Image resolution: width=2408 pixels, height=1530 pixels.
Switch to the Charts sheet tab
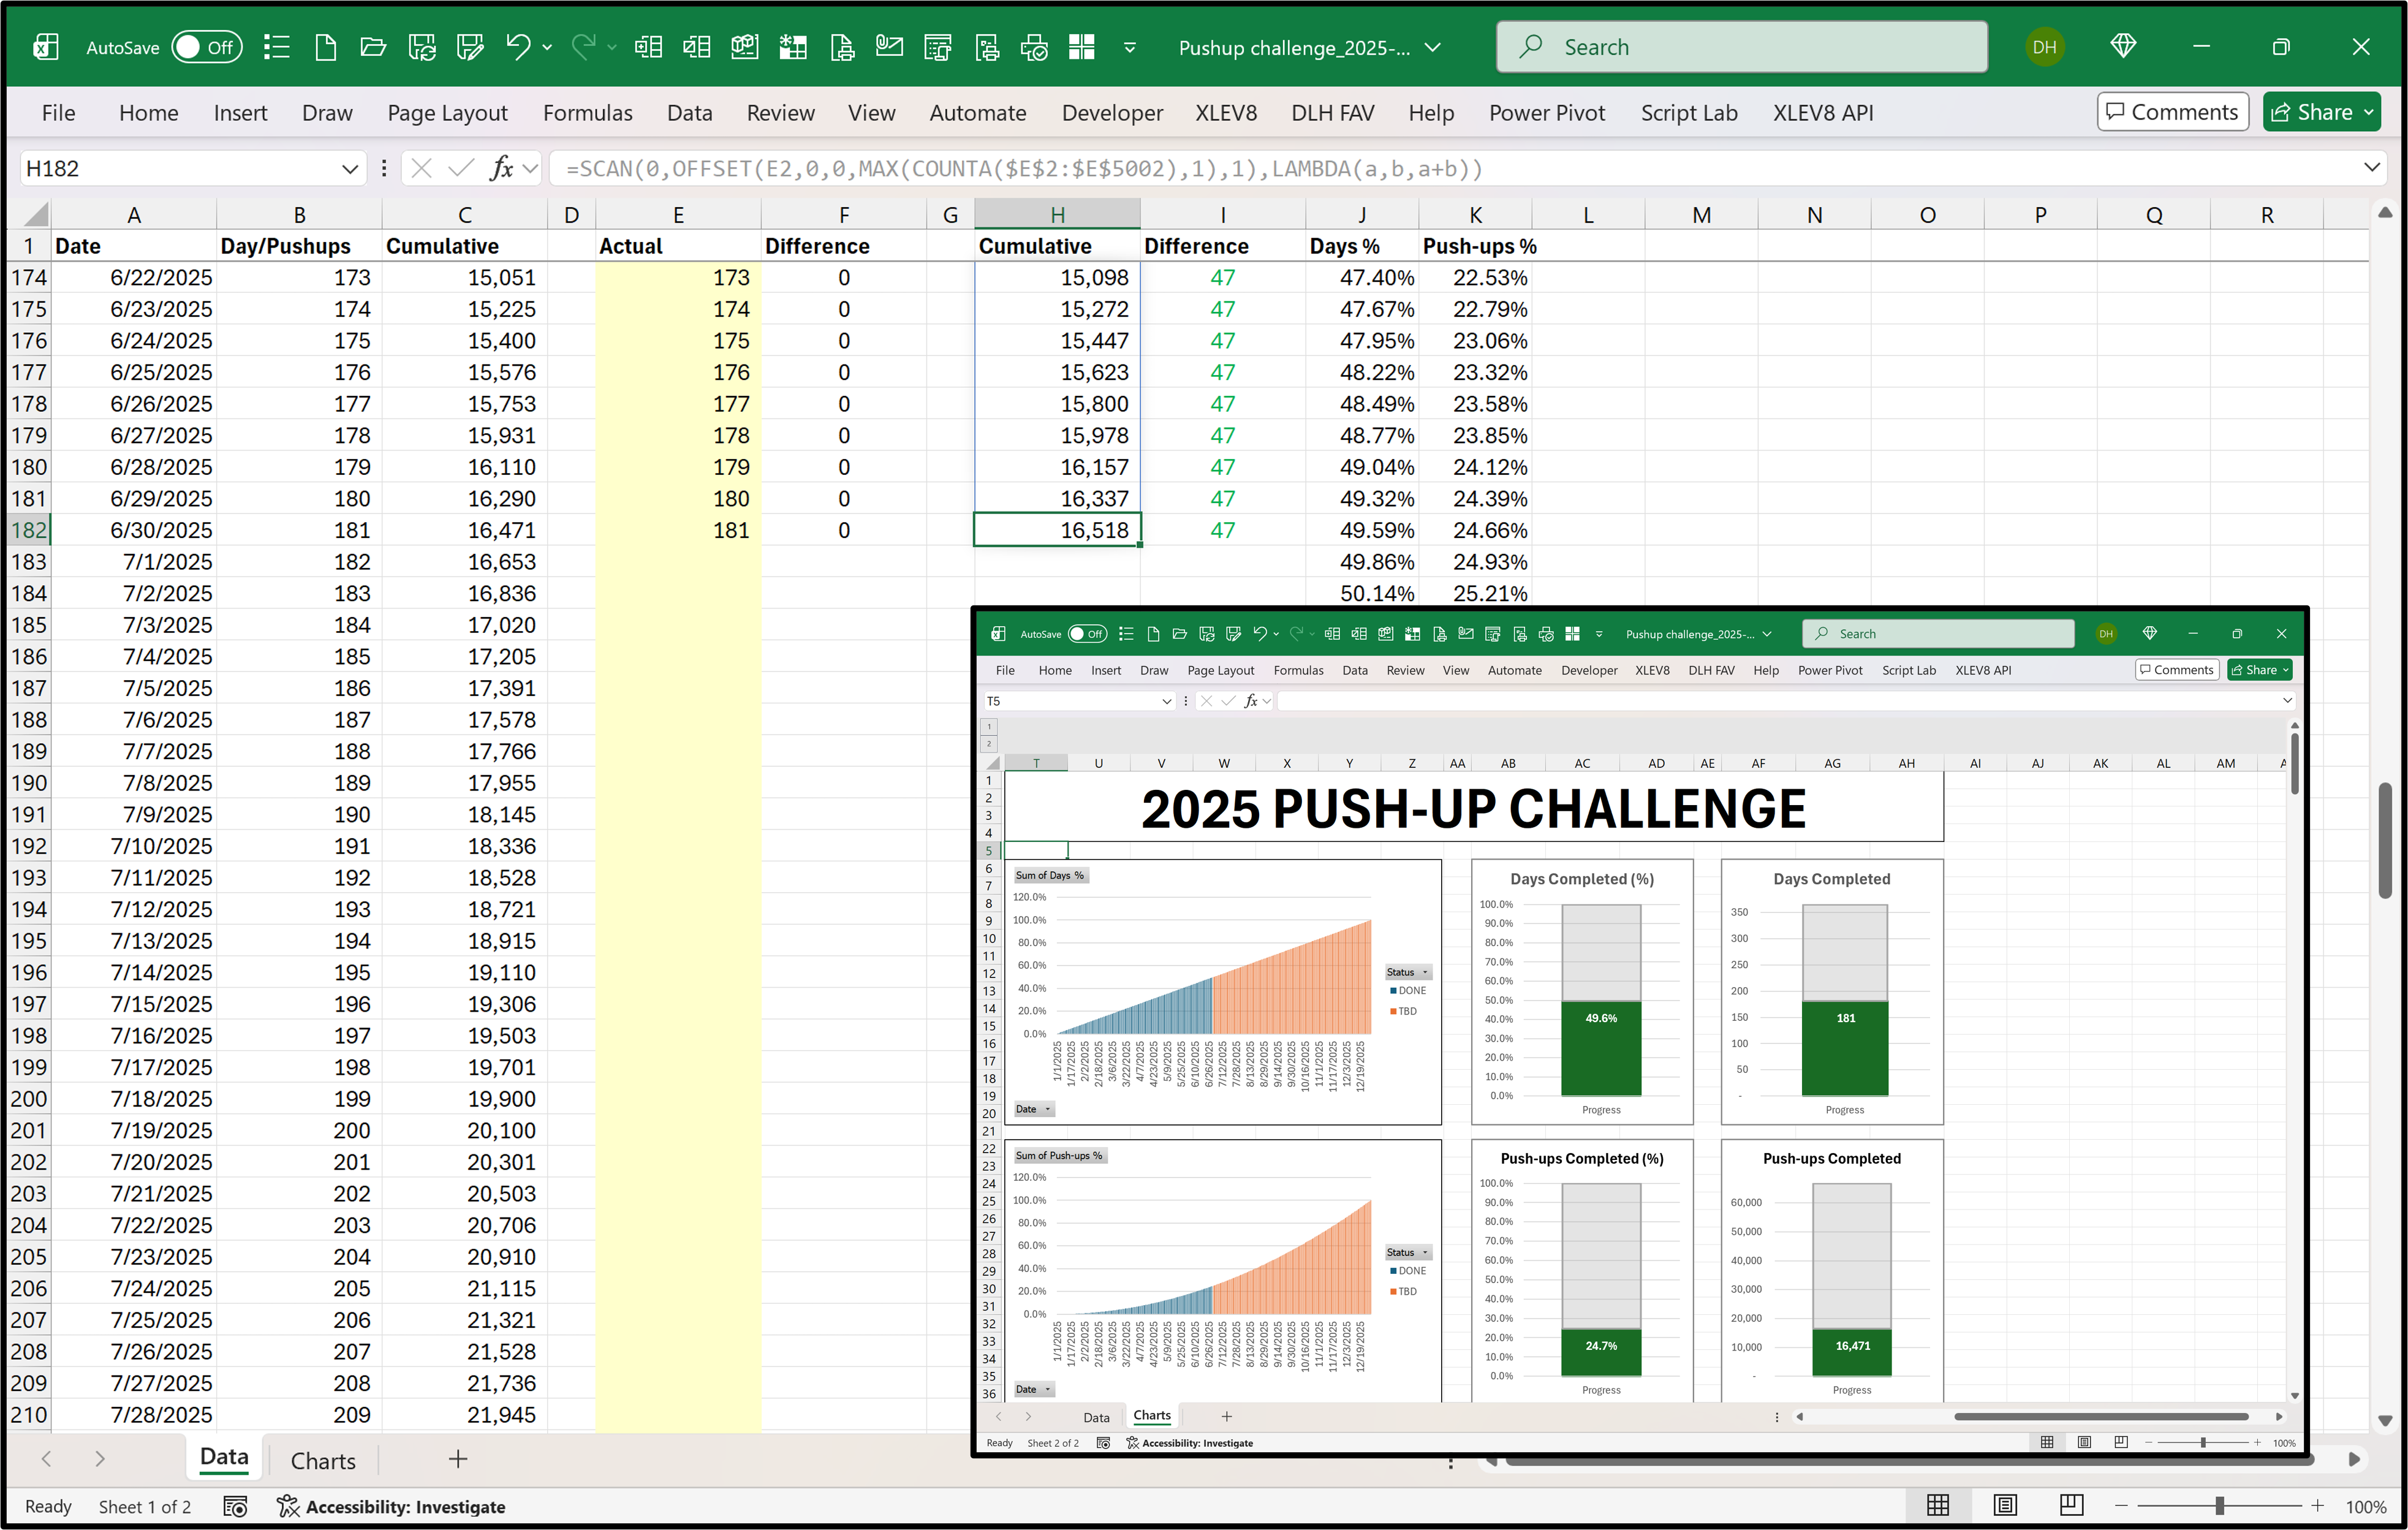pos(322,1460)
